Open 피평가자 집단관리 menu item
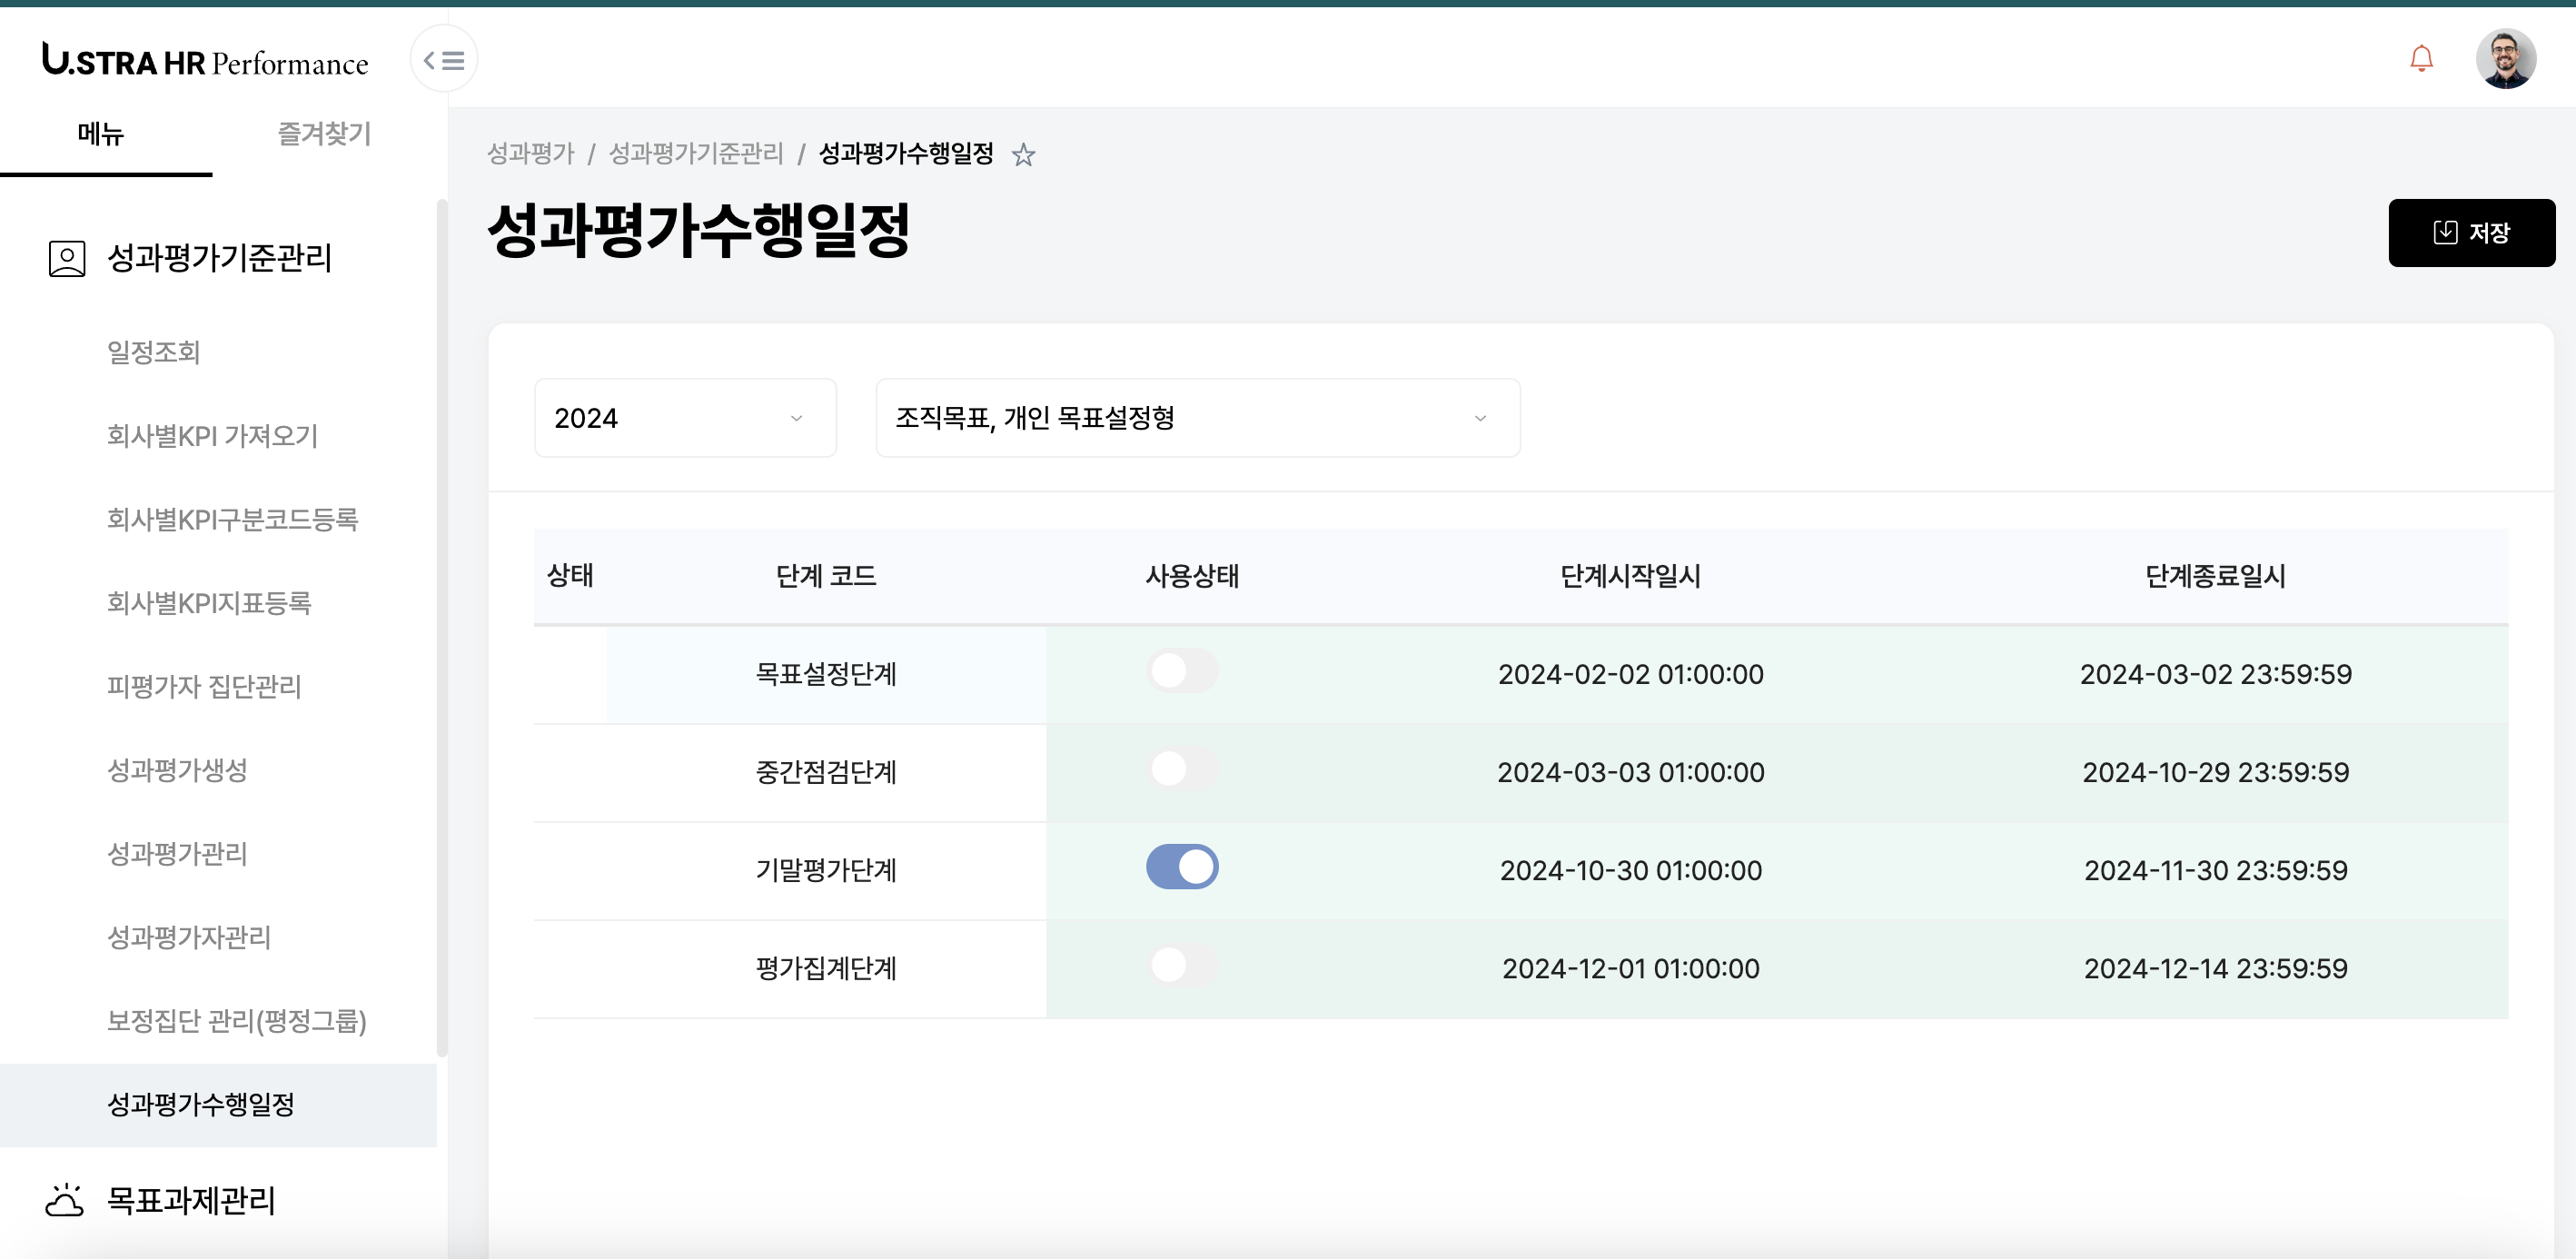The width and height of the screenshot is (2576, 1259). 204,686
